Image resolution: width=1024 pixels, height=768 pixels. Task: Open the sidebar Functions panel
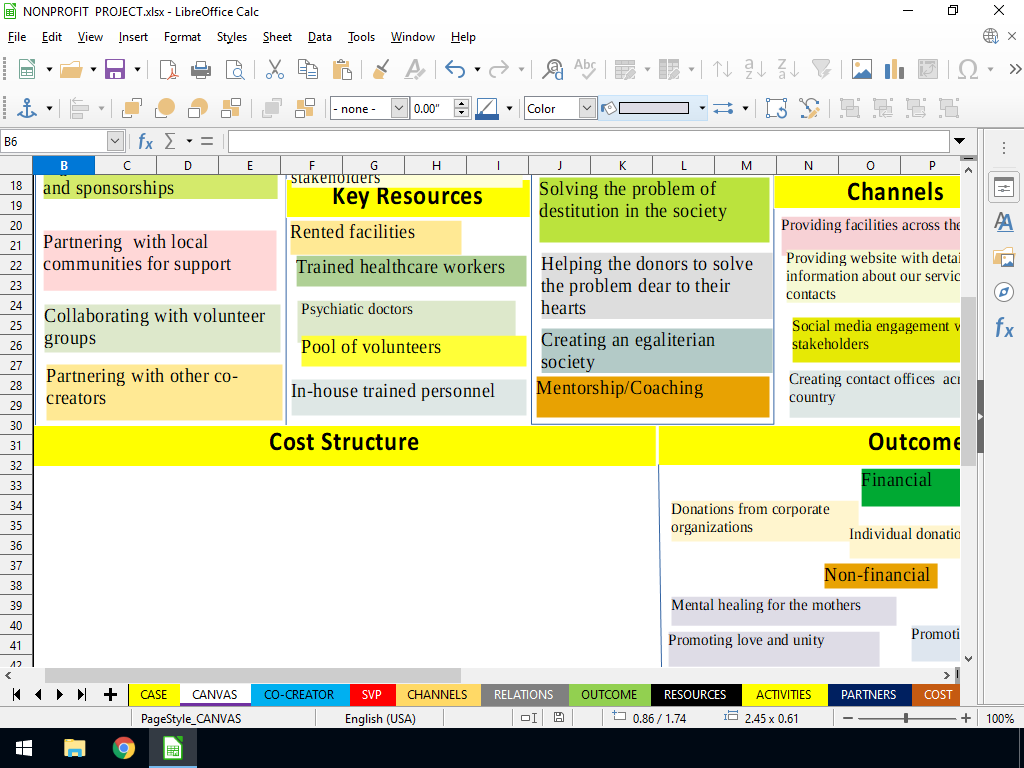point(1004,327)
